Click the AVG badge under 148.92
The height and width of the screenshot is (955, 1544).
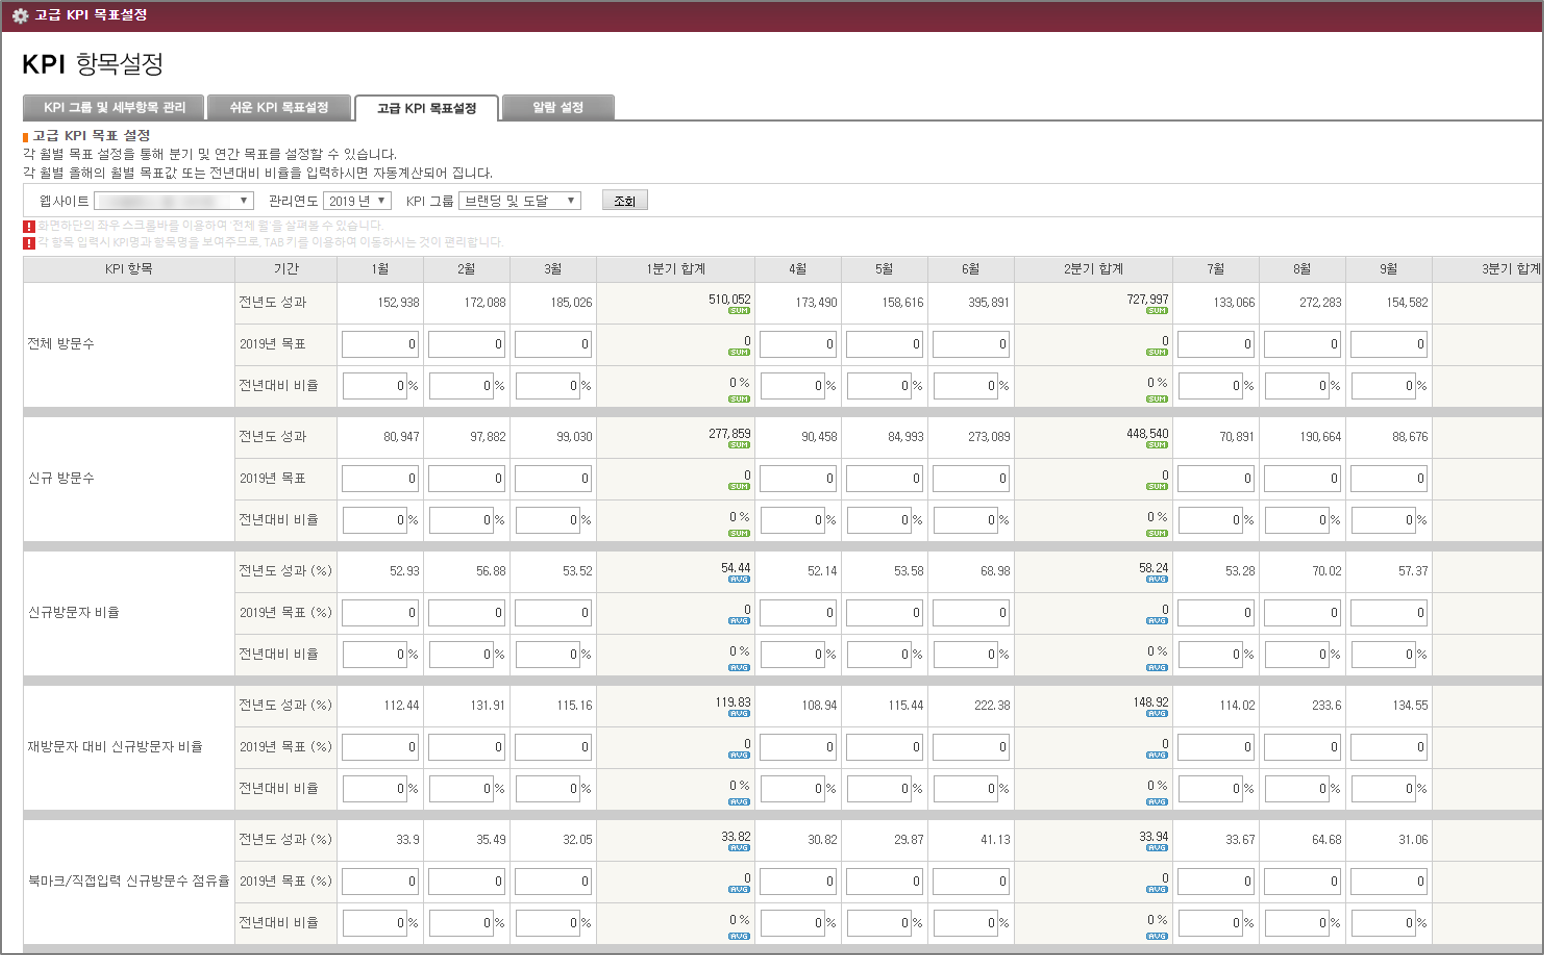1157,714
